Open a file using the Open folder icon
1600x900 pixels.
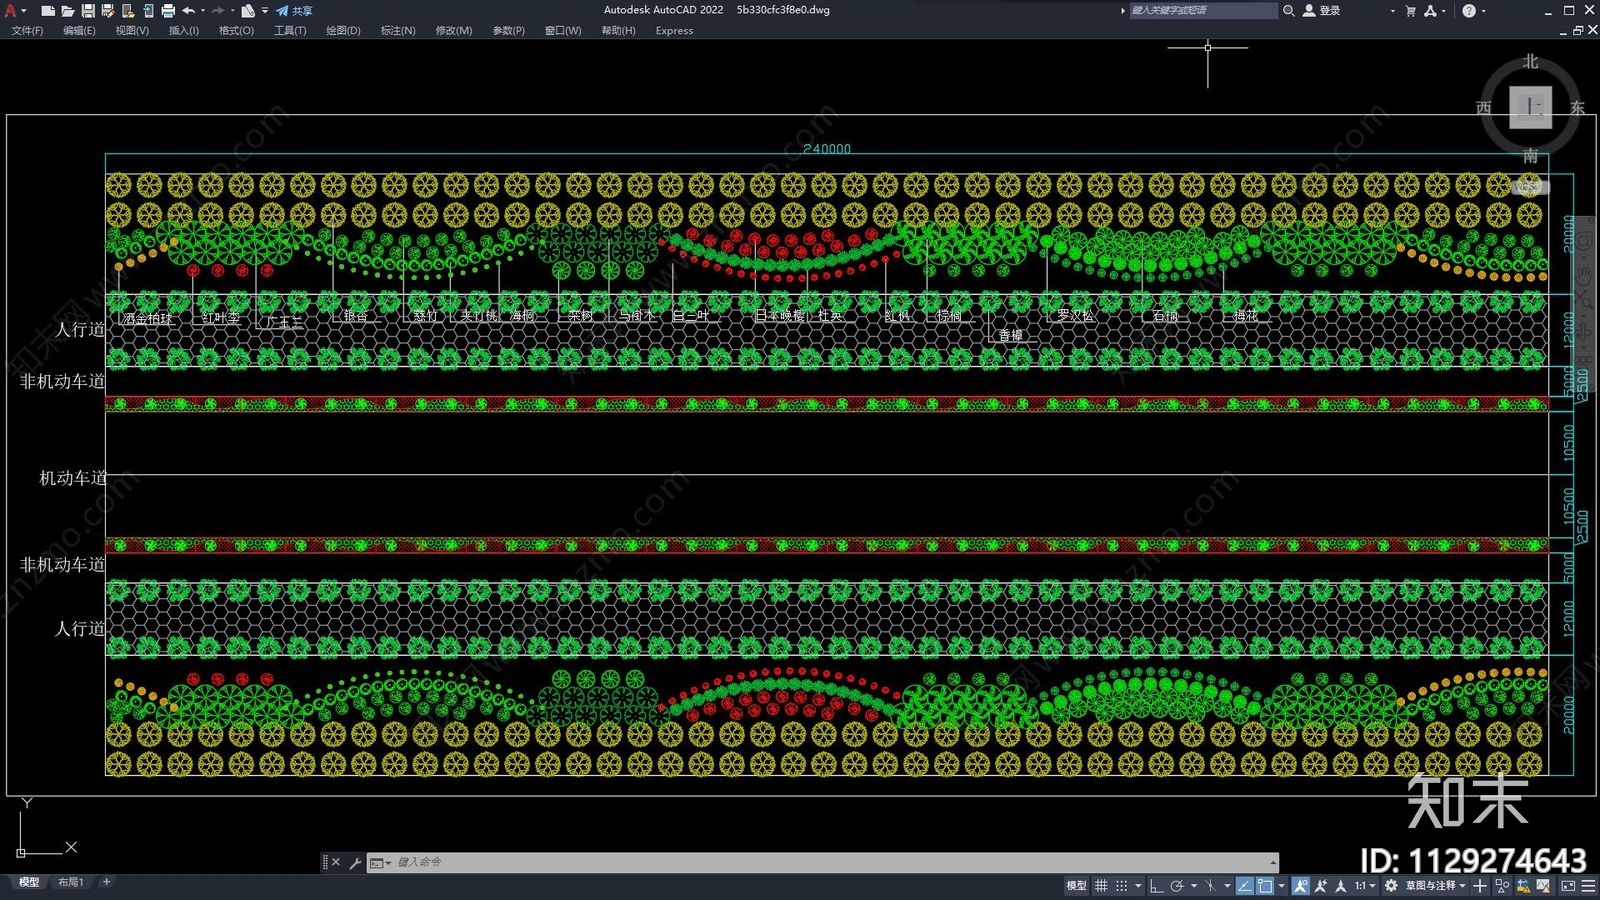[x=67, y=11]
